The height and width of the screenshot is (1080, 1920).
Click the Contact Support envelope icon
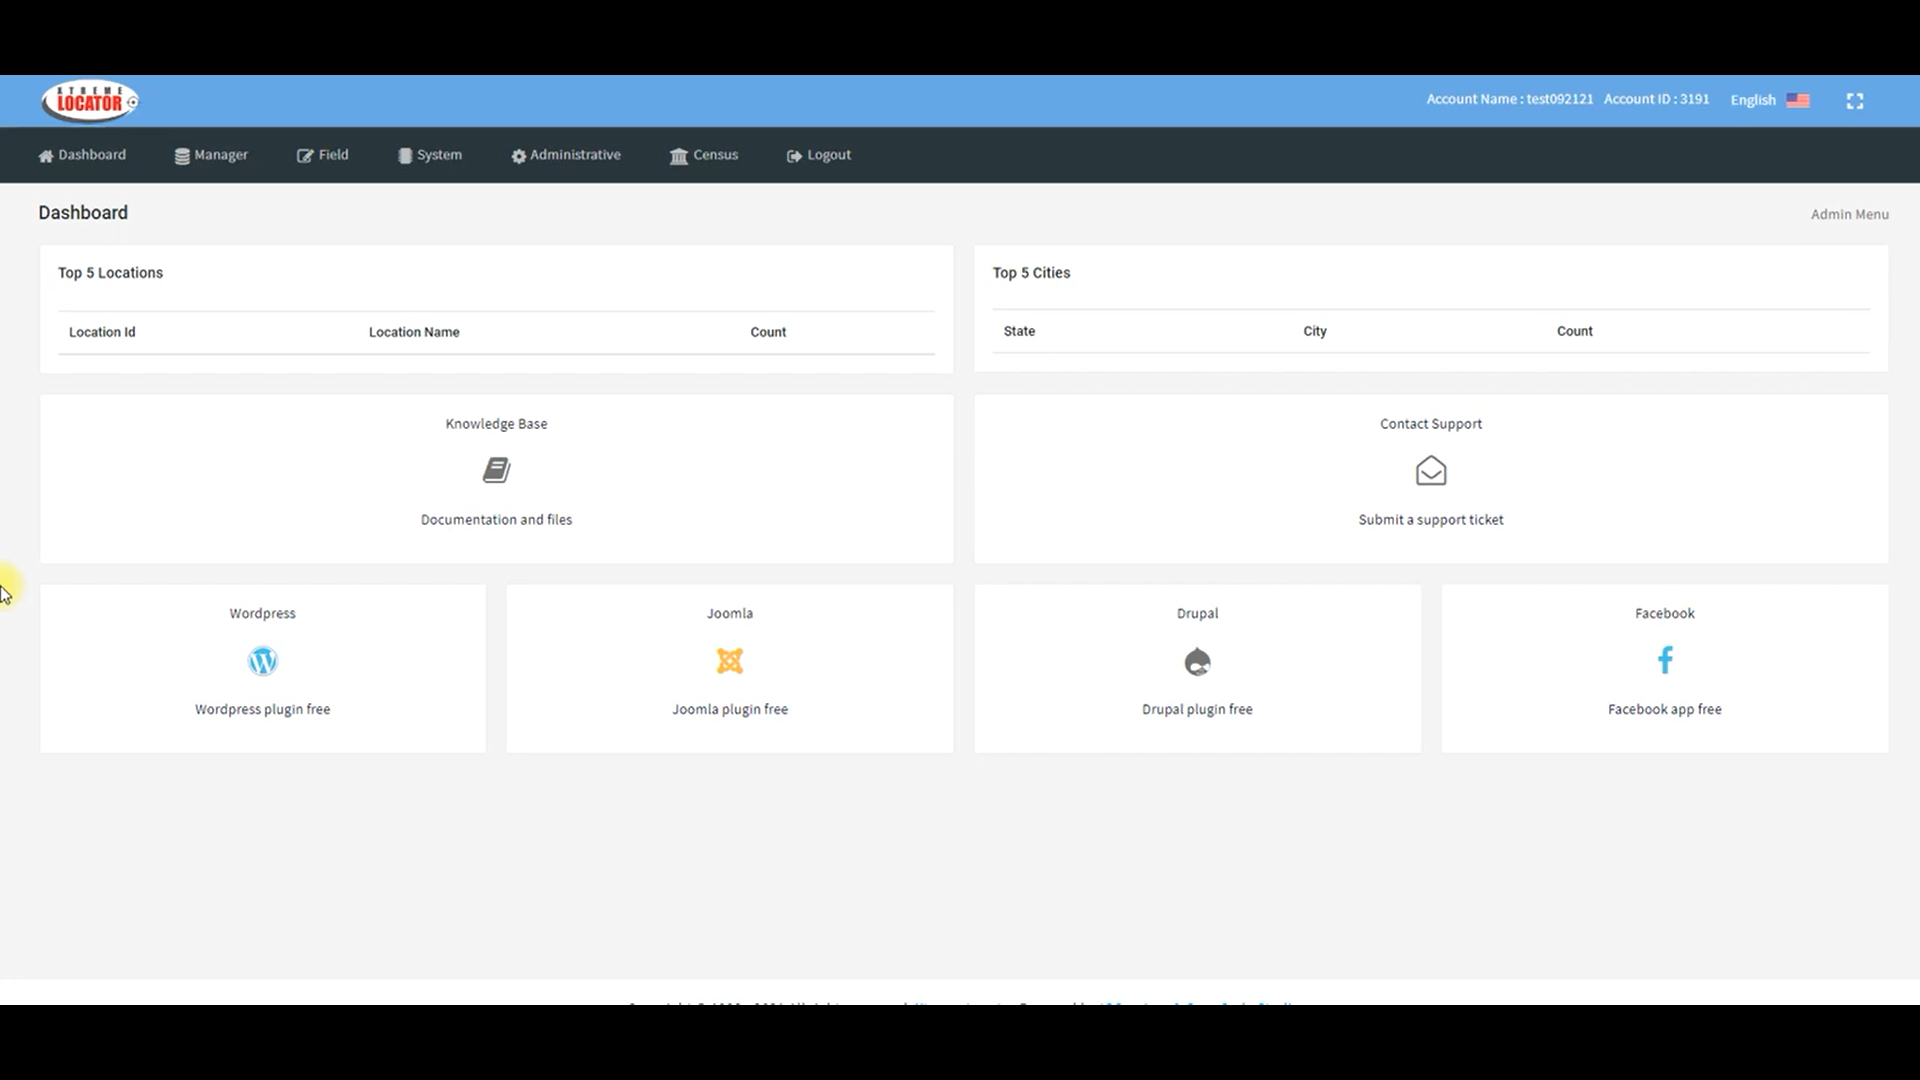click(1431, 470)
